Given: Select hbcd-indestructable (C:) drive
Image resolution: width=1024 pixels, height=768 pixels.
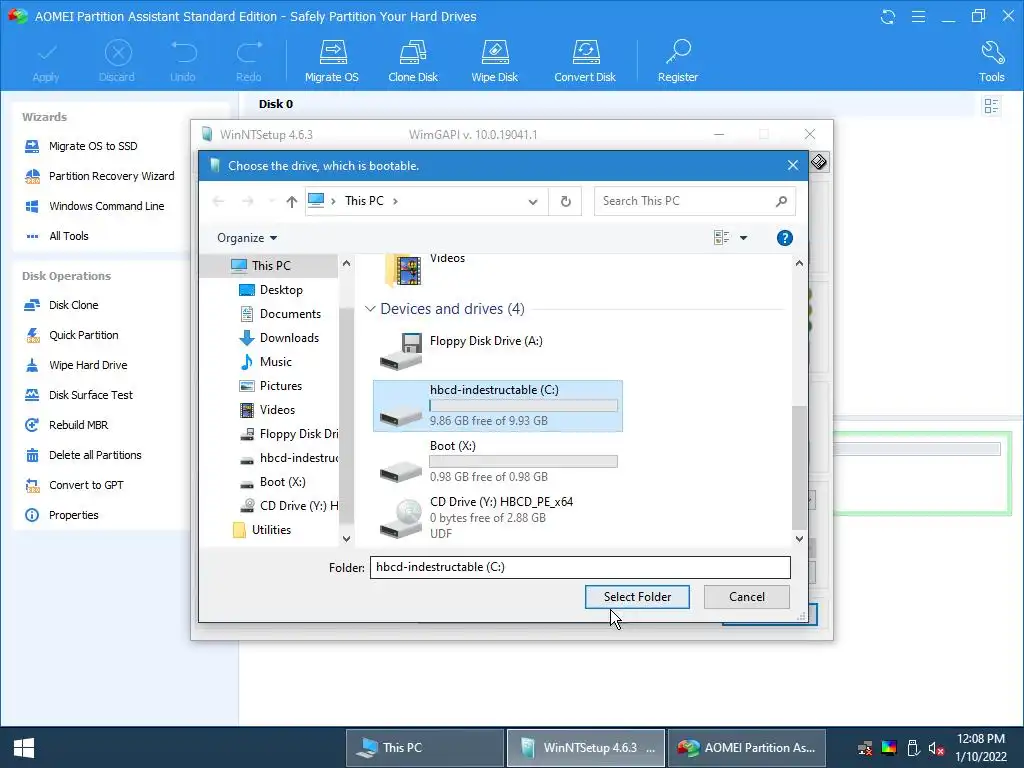Looking at the screenshot, I should pos(498,406).
